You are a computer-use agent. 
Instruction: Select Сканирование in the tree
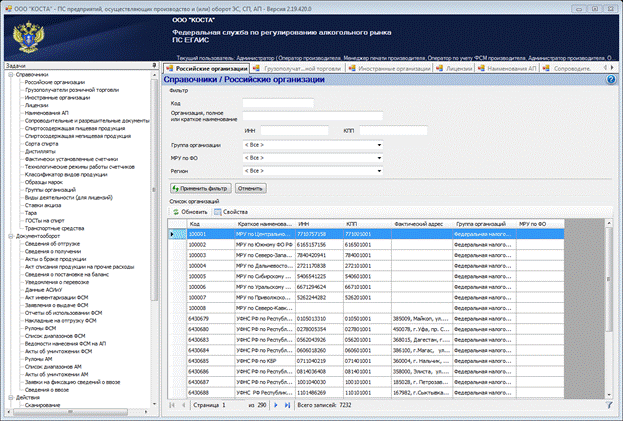click(x=43, y=405)
